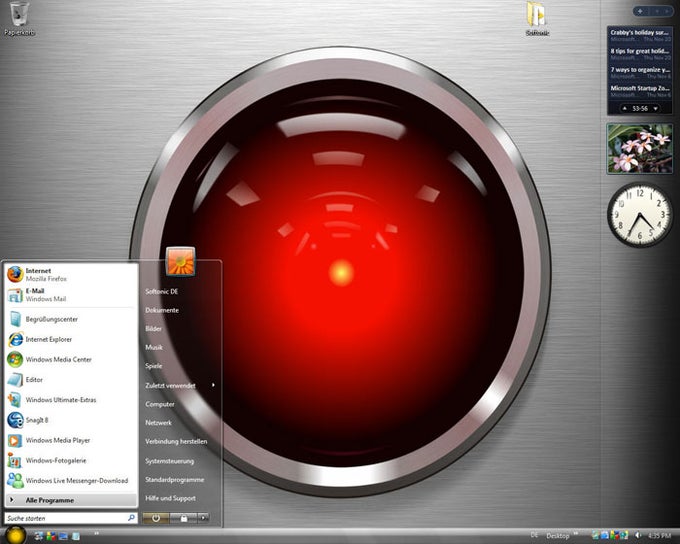Add gadget with sidebar plus button
Viewport: 680px width, 544px height.
point(640,11)
